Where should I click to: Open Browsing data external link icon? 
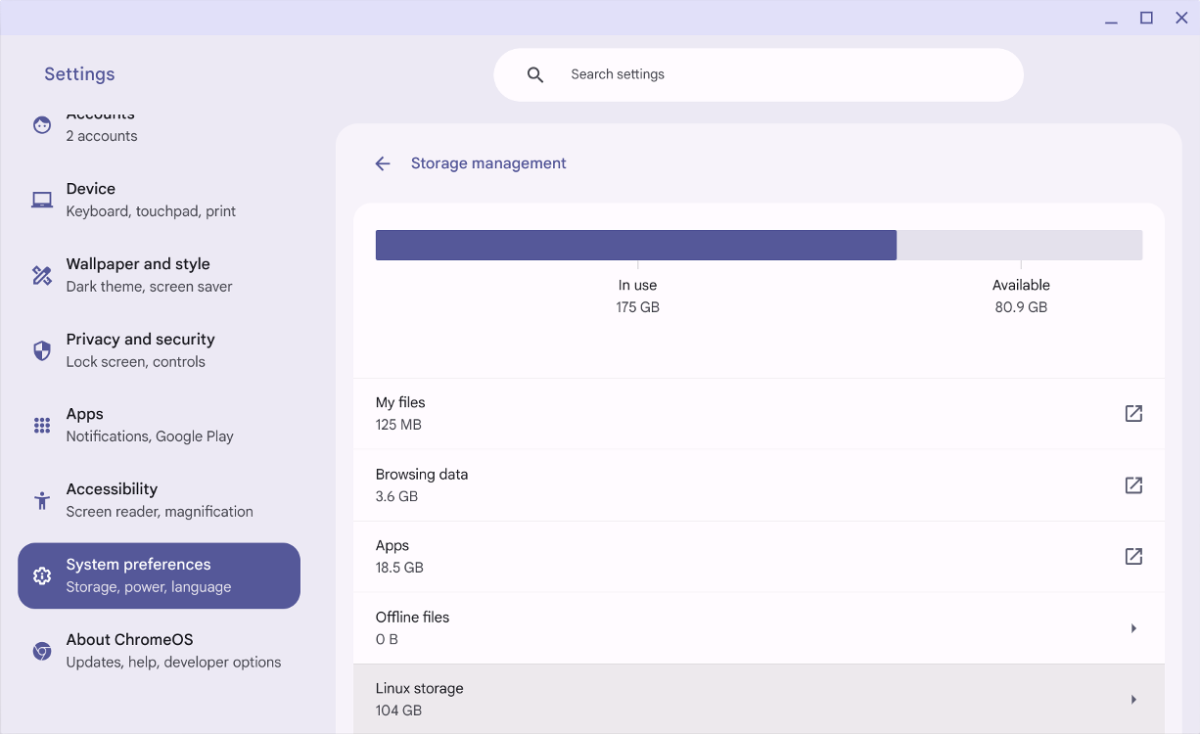(1133, 485)
